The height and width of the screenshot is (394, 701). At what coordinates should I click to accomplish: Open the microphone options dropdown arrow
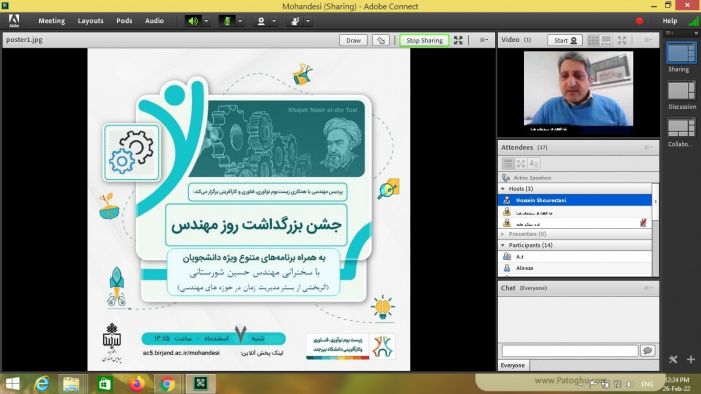(240, 21)
